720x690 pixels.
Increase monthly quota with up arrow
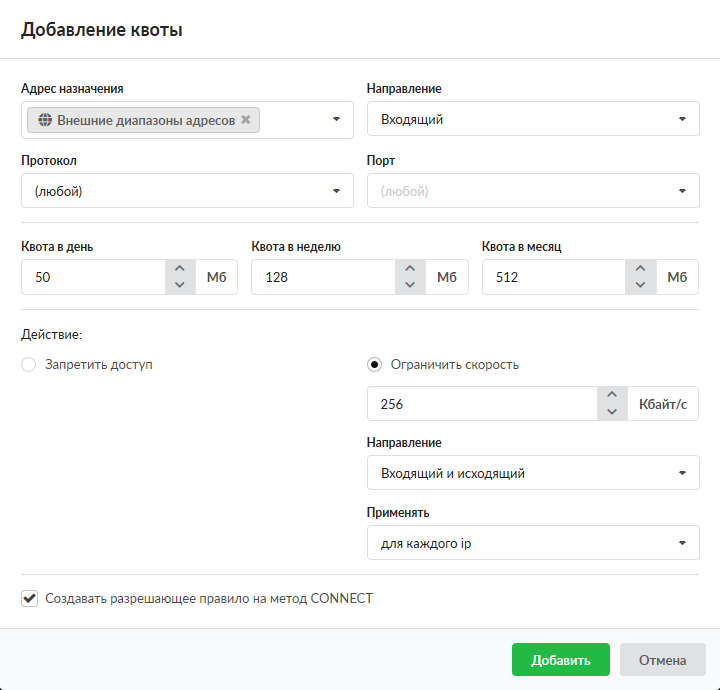point(640,269)
